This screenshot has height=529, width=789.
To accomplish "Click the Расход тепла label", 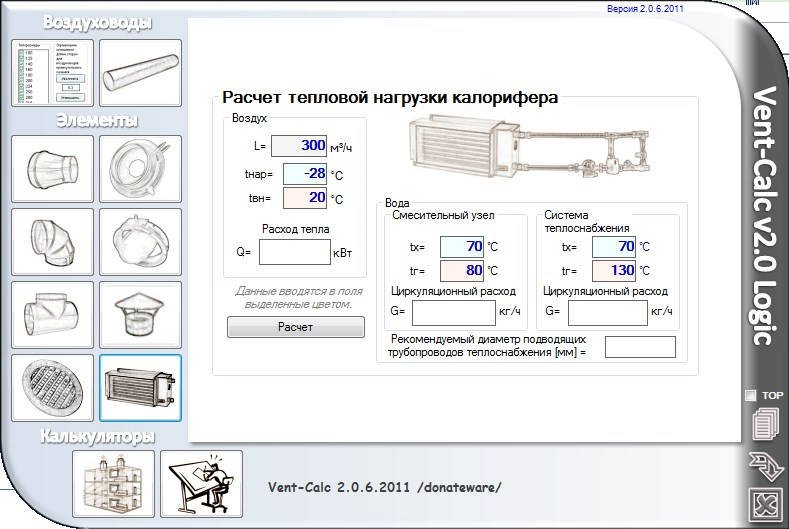I will click(296, 229).
